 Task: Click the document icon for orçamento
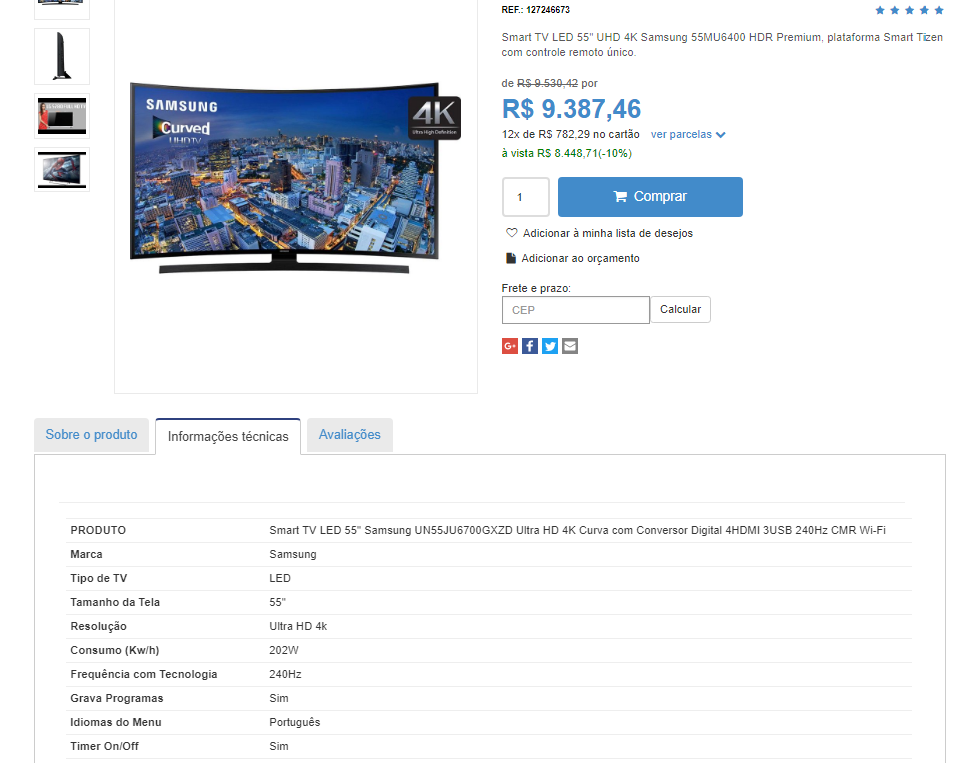[511, 258]
